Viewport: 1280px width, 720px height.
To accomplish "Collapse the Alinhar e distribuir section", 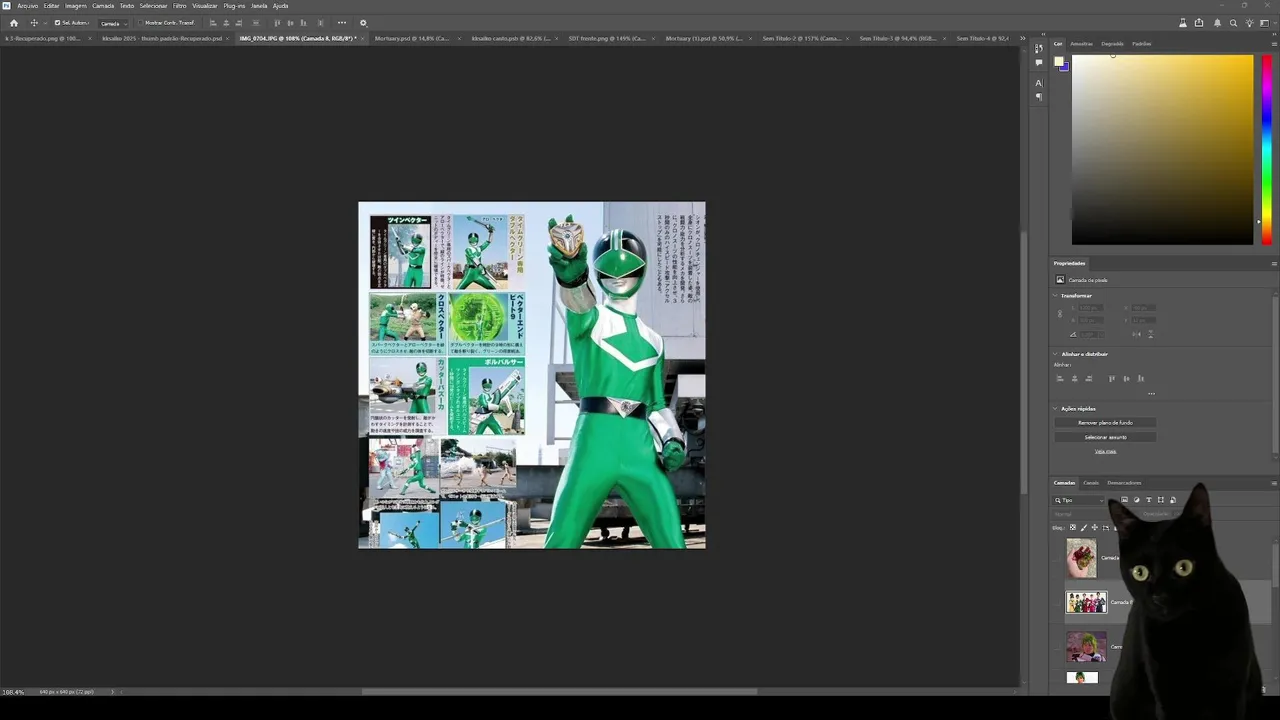I will click(x=1055, y=354).
